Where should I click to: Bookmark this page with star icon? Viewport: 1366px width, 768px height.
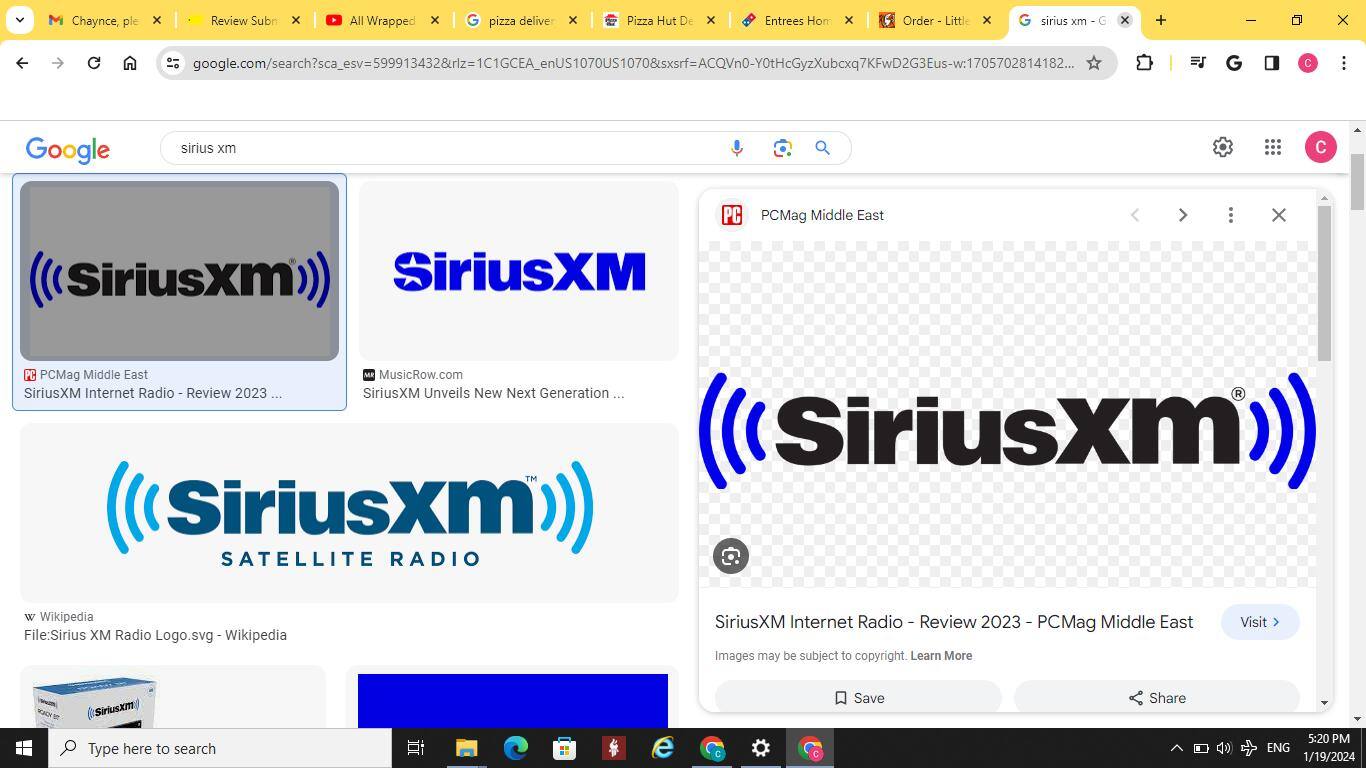1094,63
